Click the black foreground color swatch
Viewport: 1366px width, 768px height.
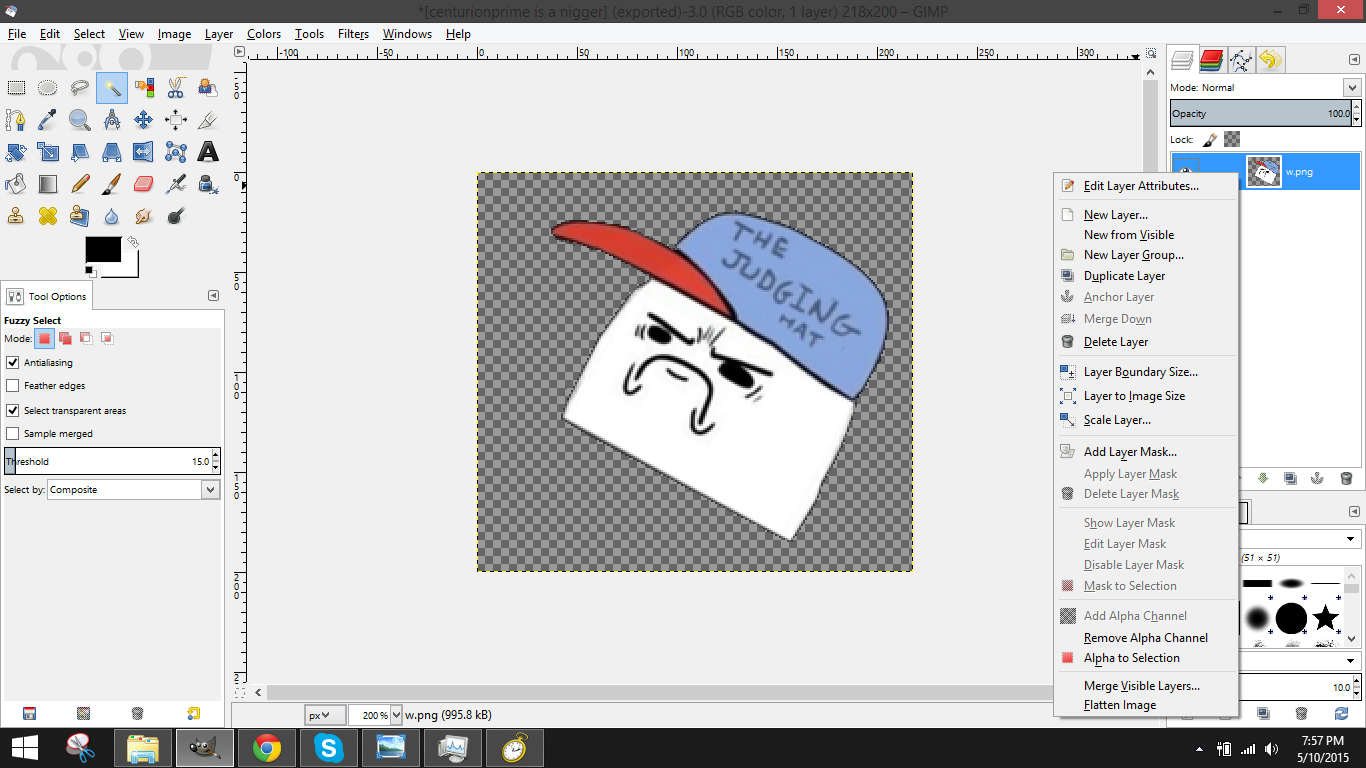tap(102, 250)
